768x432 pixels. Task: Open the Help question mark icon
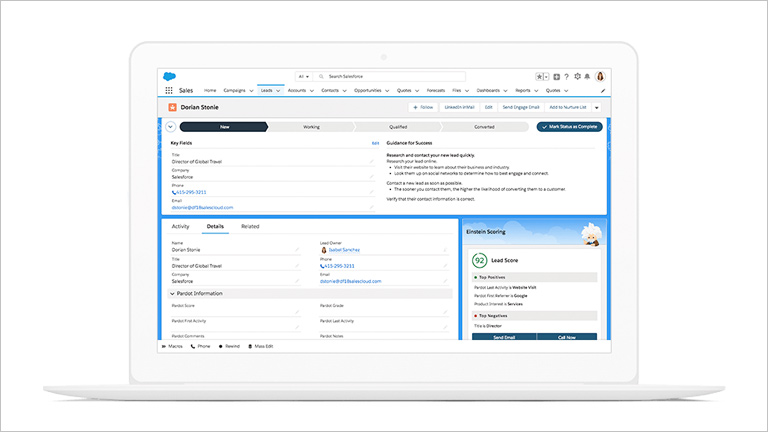coord(567,77)
